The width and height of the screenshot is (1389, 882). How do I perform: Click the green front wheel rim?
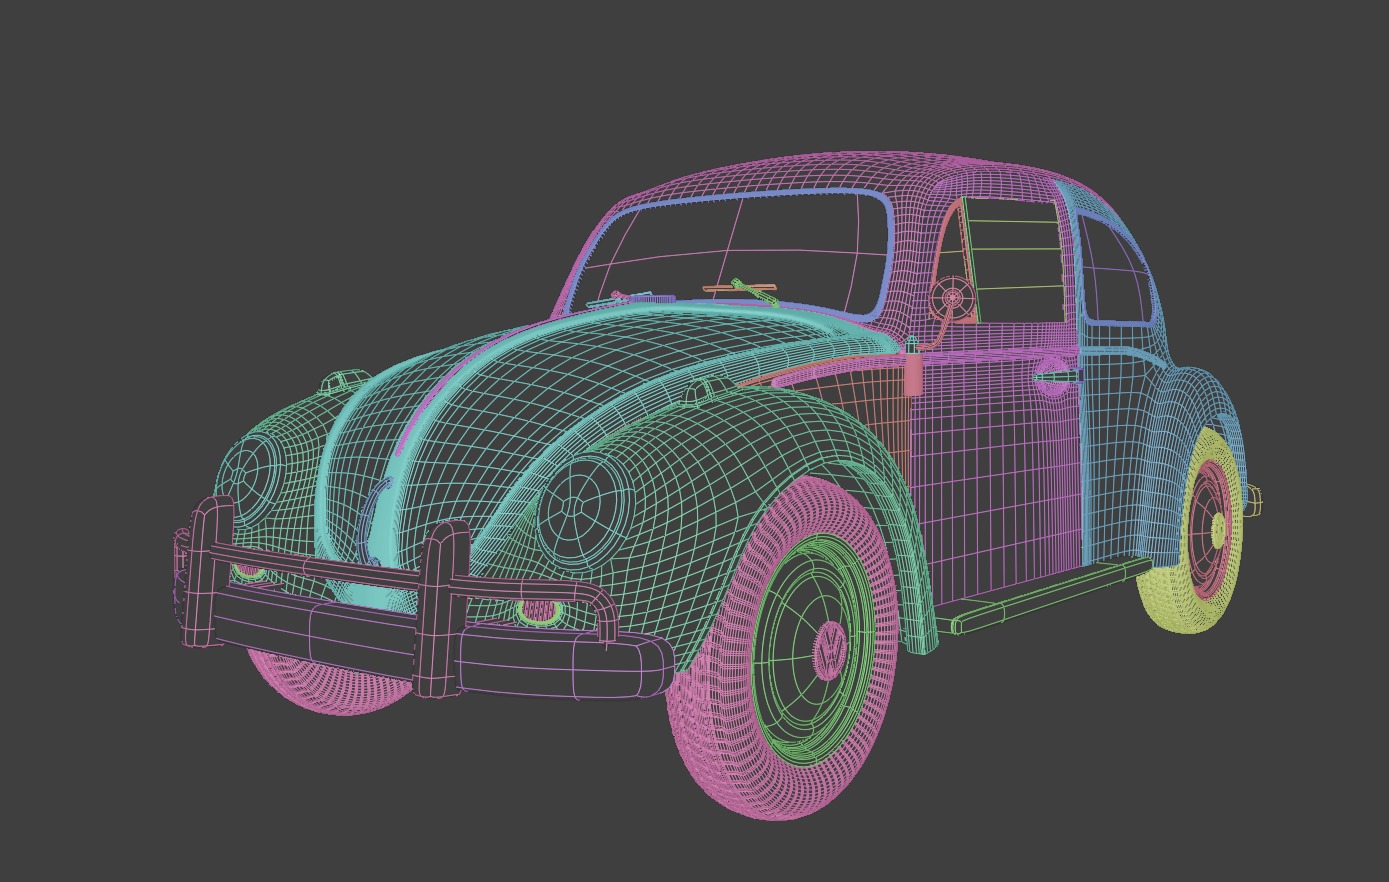click(x=812, y=650)
